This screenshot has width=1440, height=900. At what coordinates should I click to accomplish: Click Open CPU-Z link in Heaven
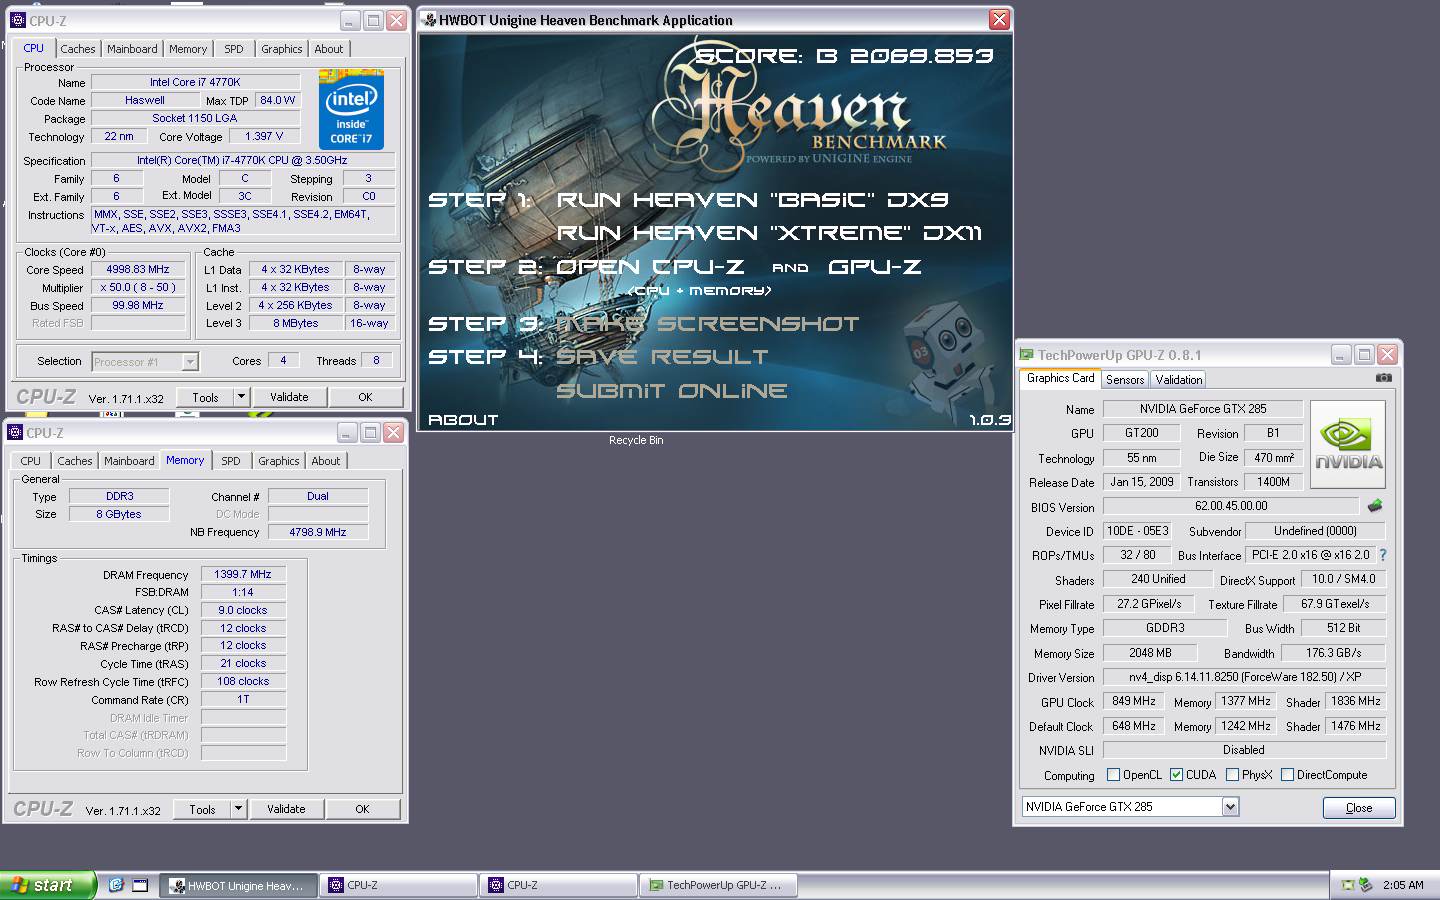[x=650, y=267]
